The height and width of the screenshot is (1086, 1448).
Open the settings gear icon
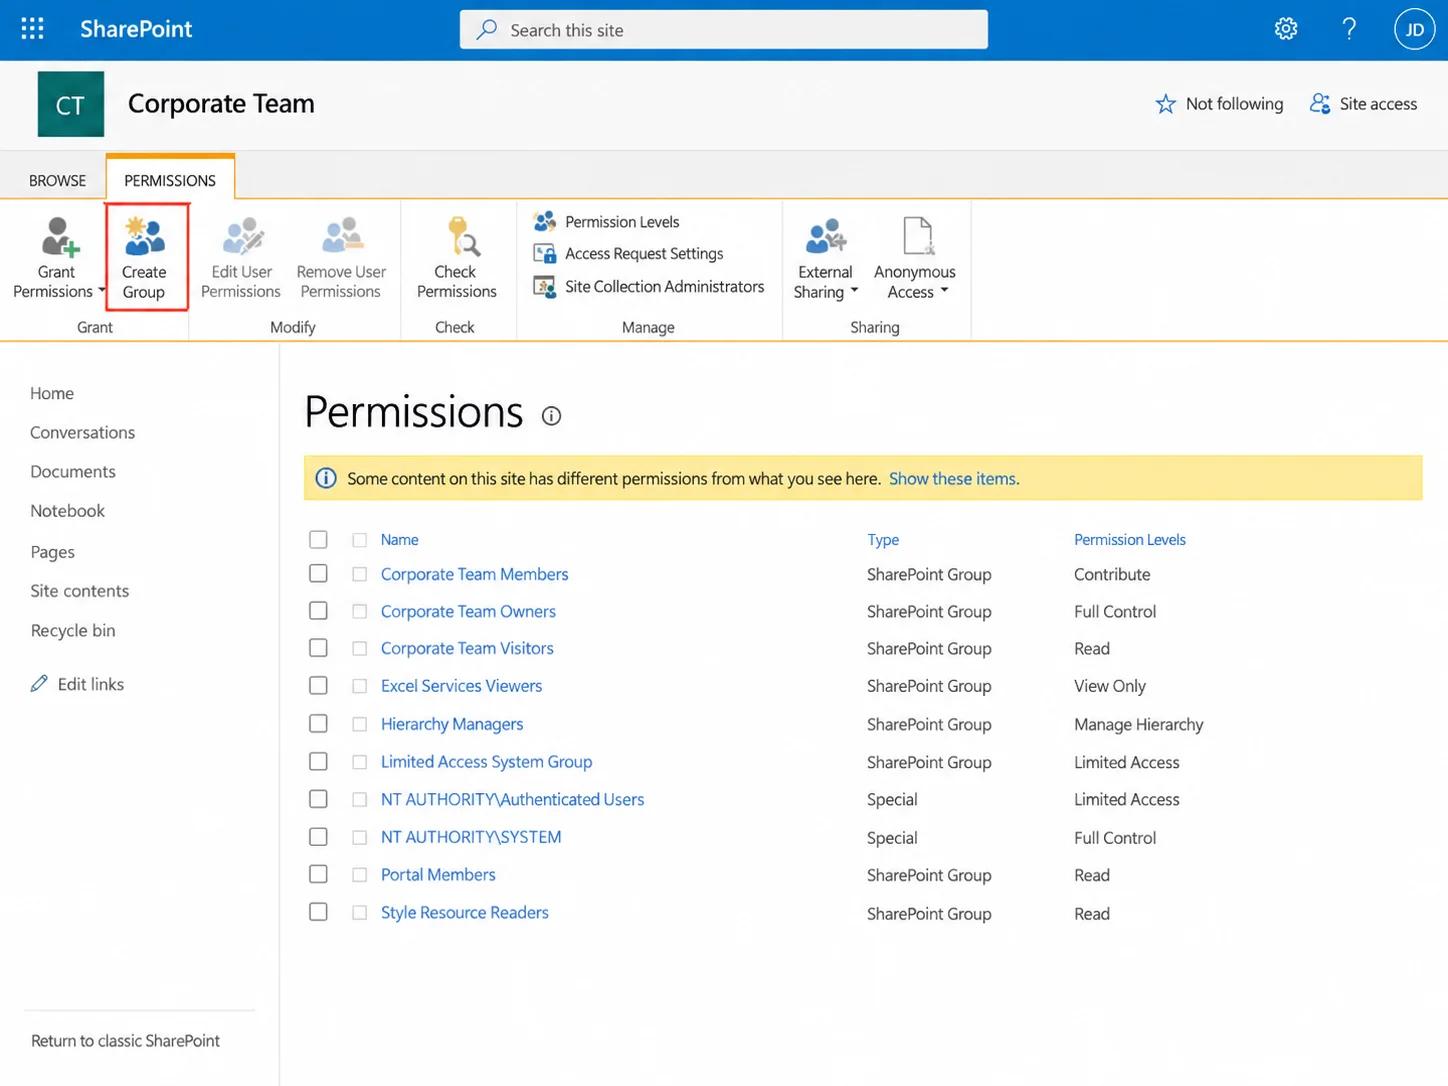pos(1286,29)
